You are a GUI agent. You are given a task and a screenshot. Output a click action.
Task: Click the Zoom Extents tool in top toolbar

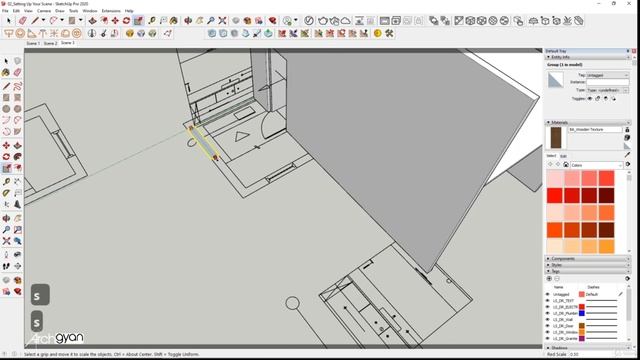(222, 20)
